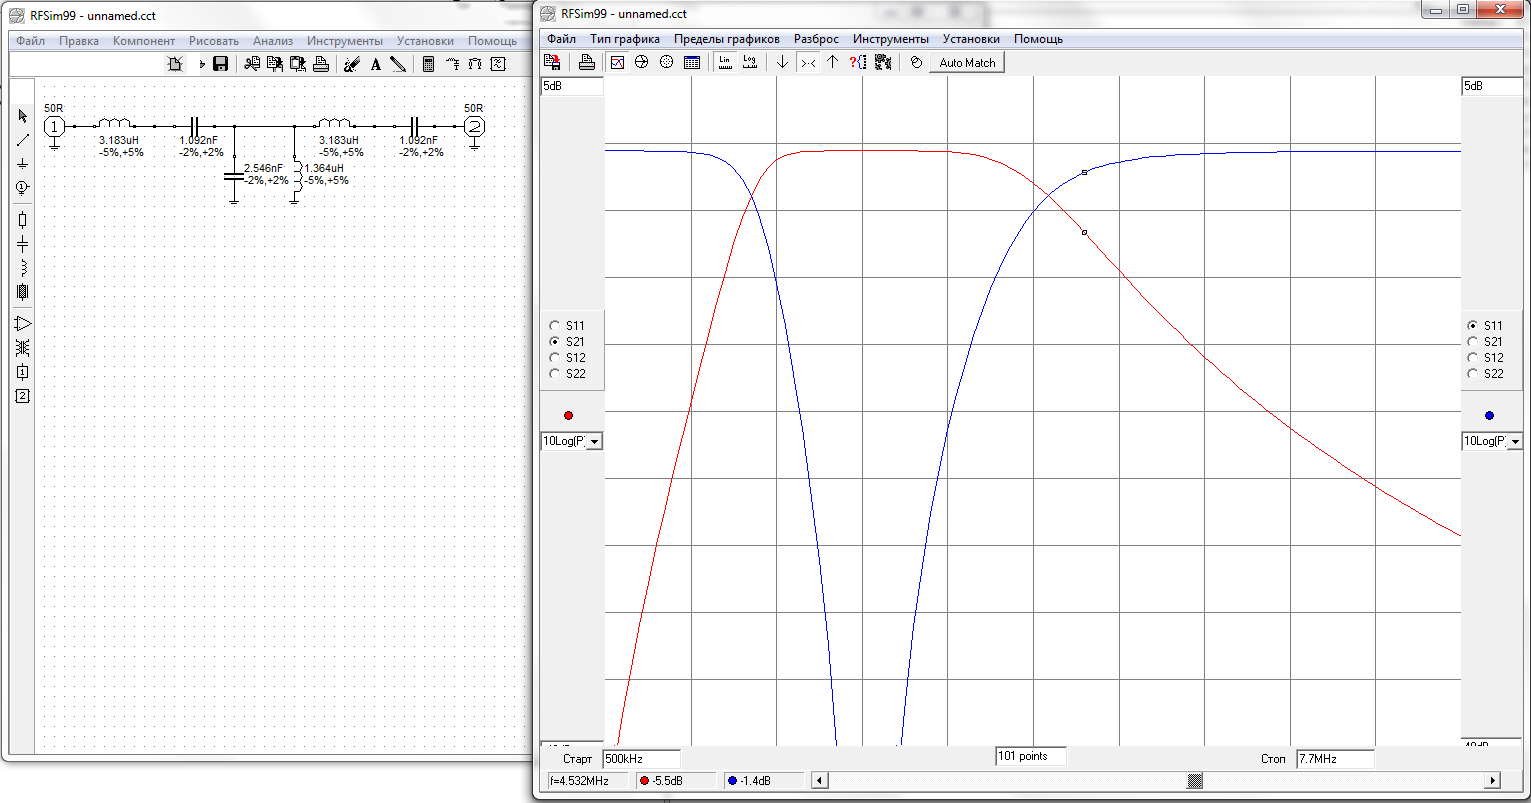
Task: Open Файл menu in schematic window
Action: click(30, 41)
